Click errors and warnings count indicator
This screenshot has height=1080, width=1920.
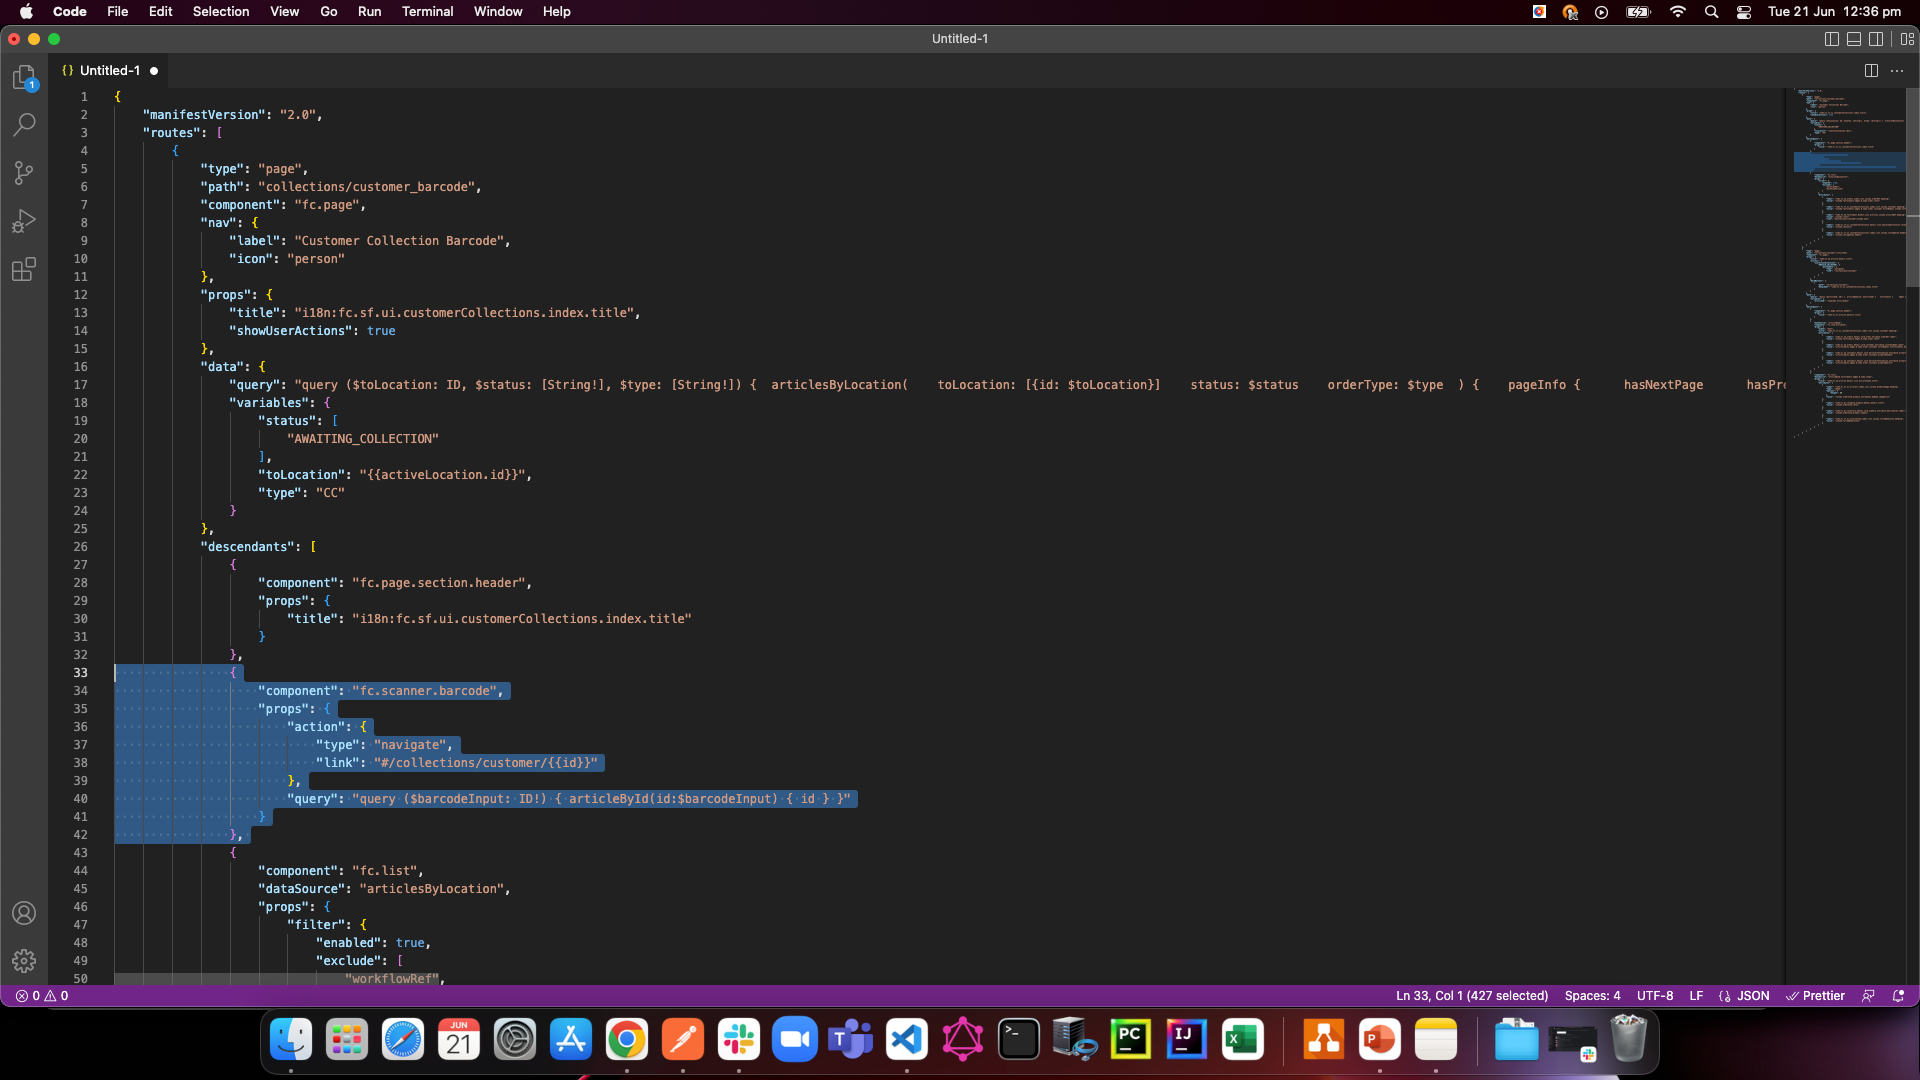tap(42, 996)
